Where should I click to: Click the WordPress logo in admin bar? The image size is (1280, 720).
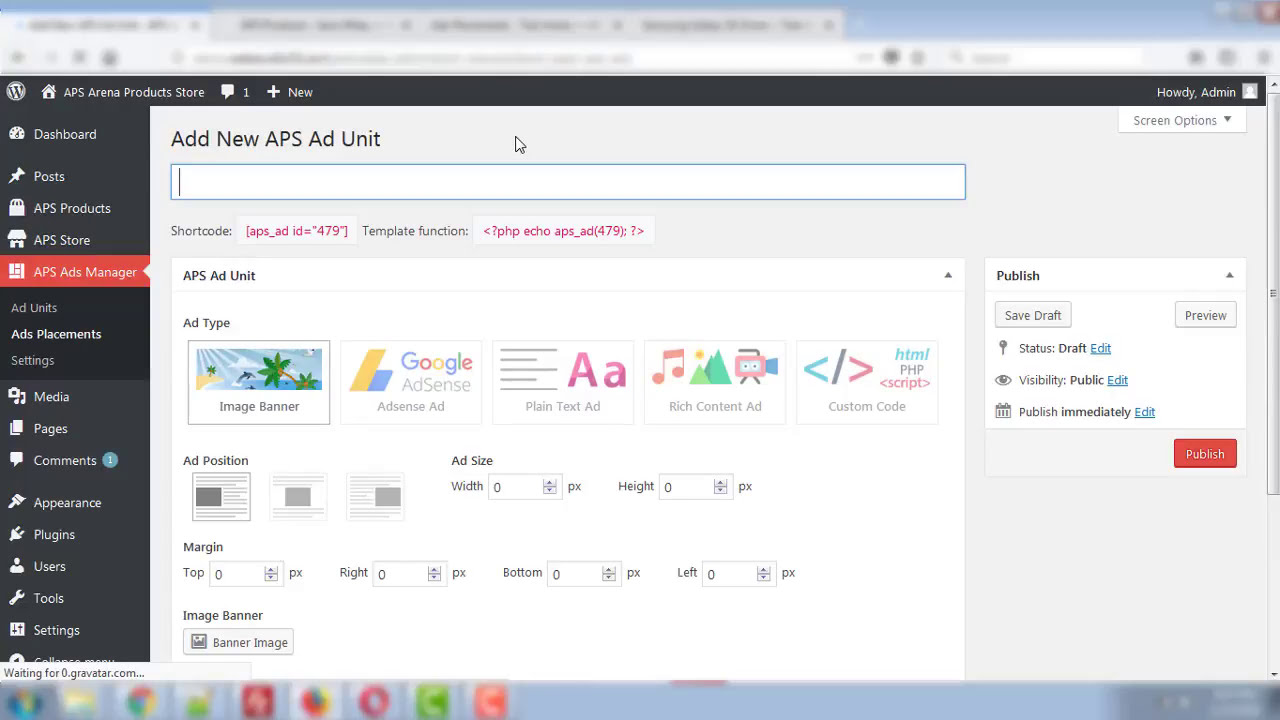point(16,91)
